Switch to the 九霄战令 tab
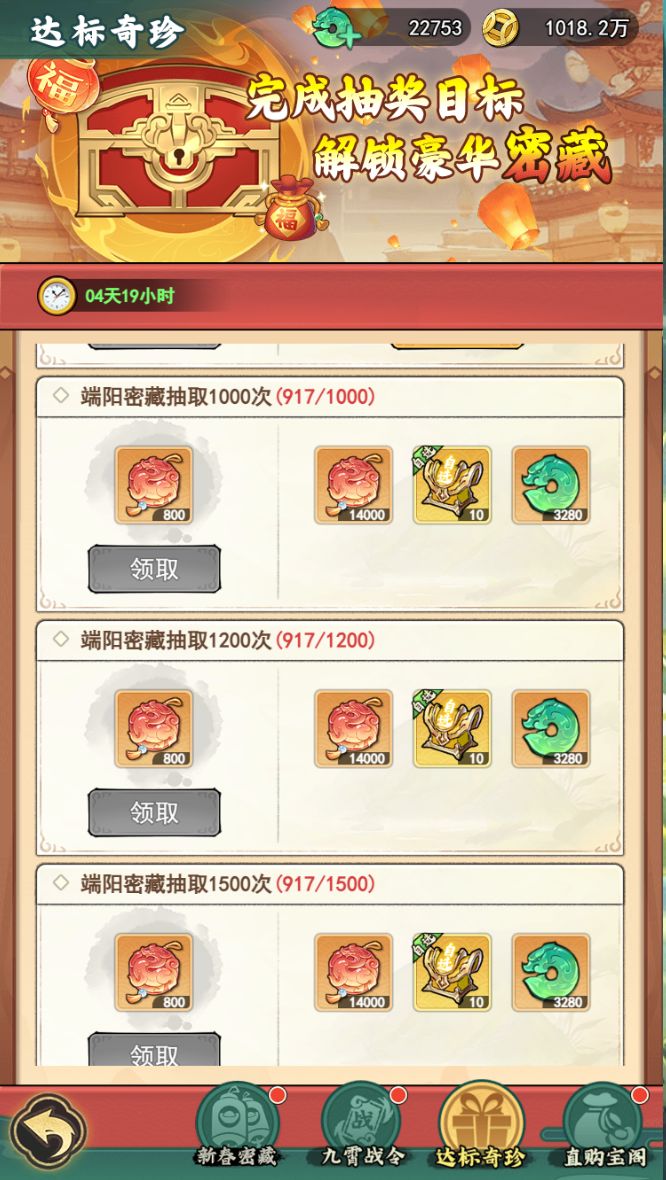Image resolution: width=666 pixels, height=1180 pixels. coord(359,1125)
